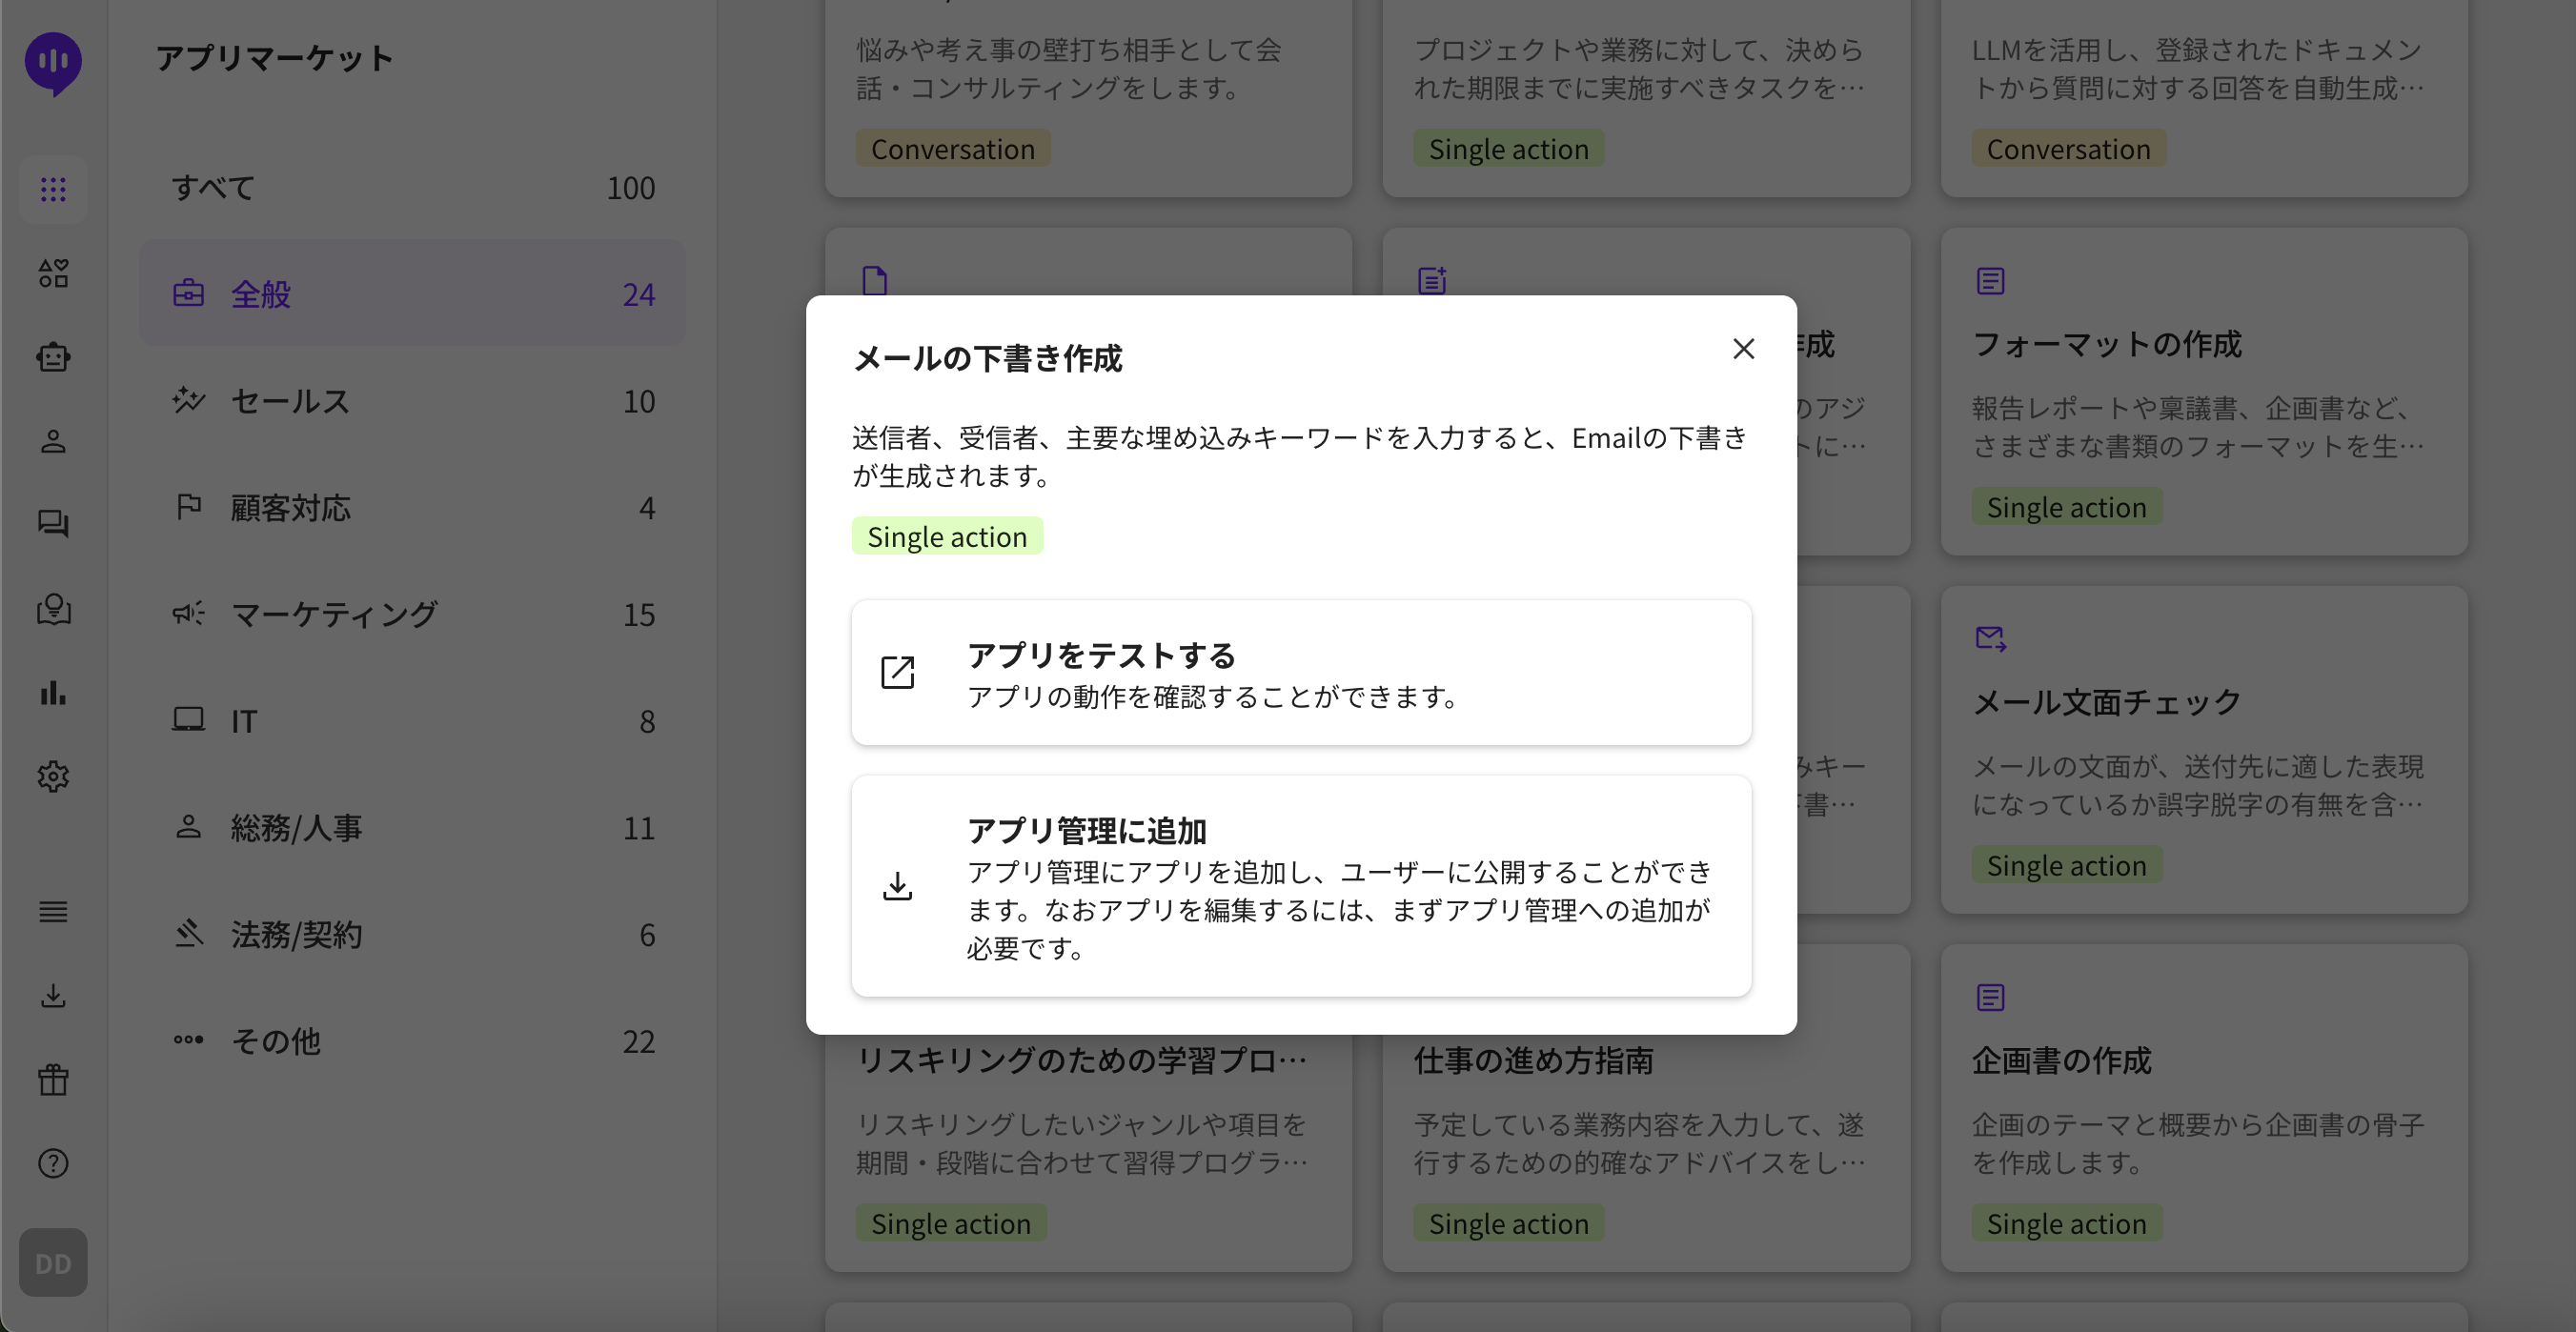
Task: Select the 総務/人事 category
Action: [x=412, y=828]
